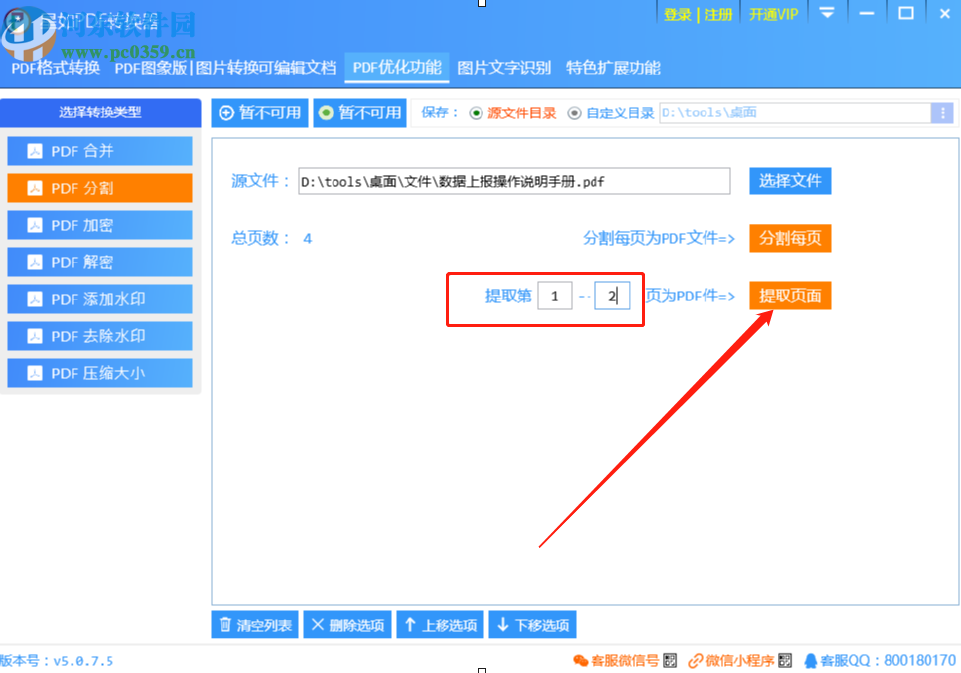This screenshot has width=961, height=673.
Task: Click the PDF 分割 file icon
Action: click(x=35, y=188)
